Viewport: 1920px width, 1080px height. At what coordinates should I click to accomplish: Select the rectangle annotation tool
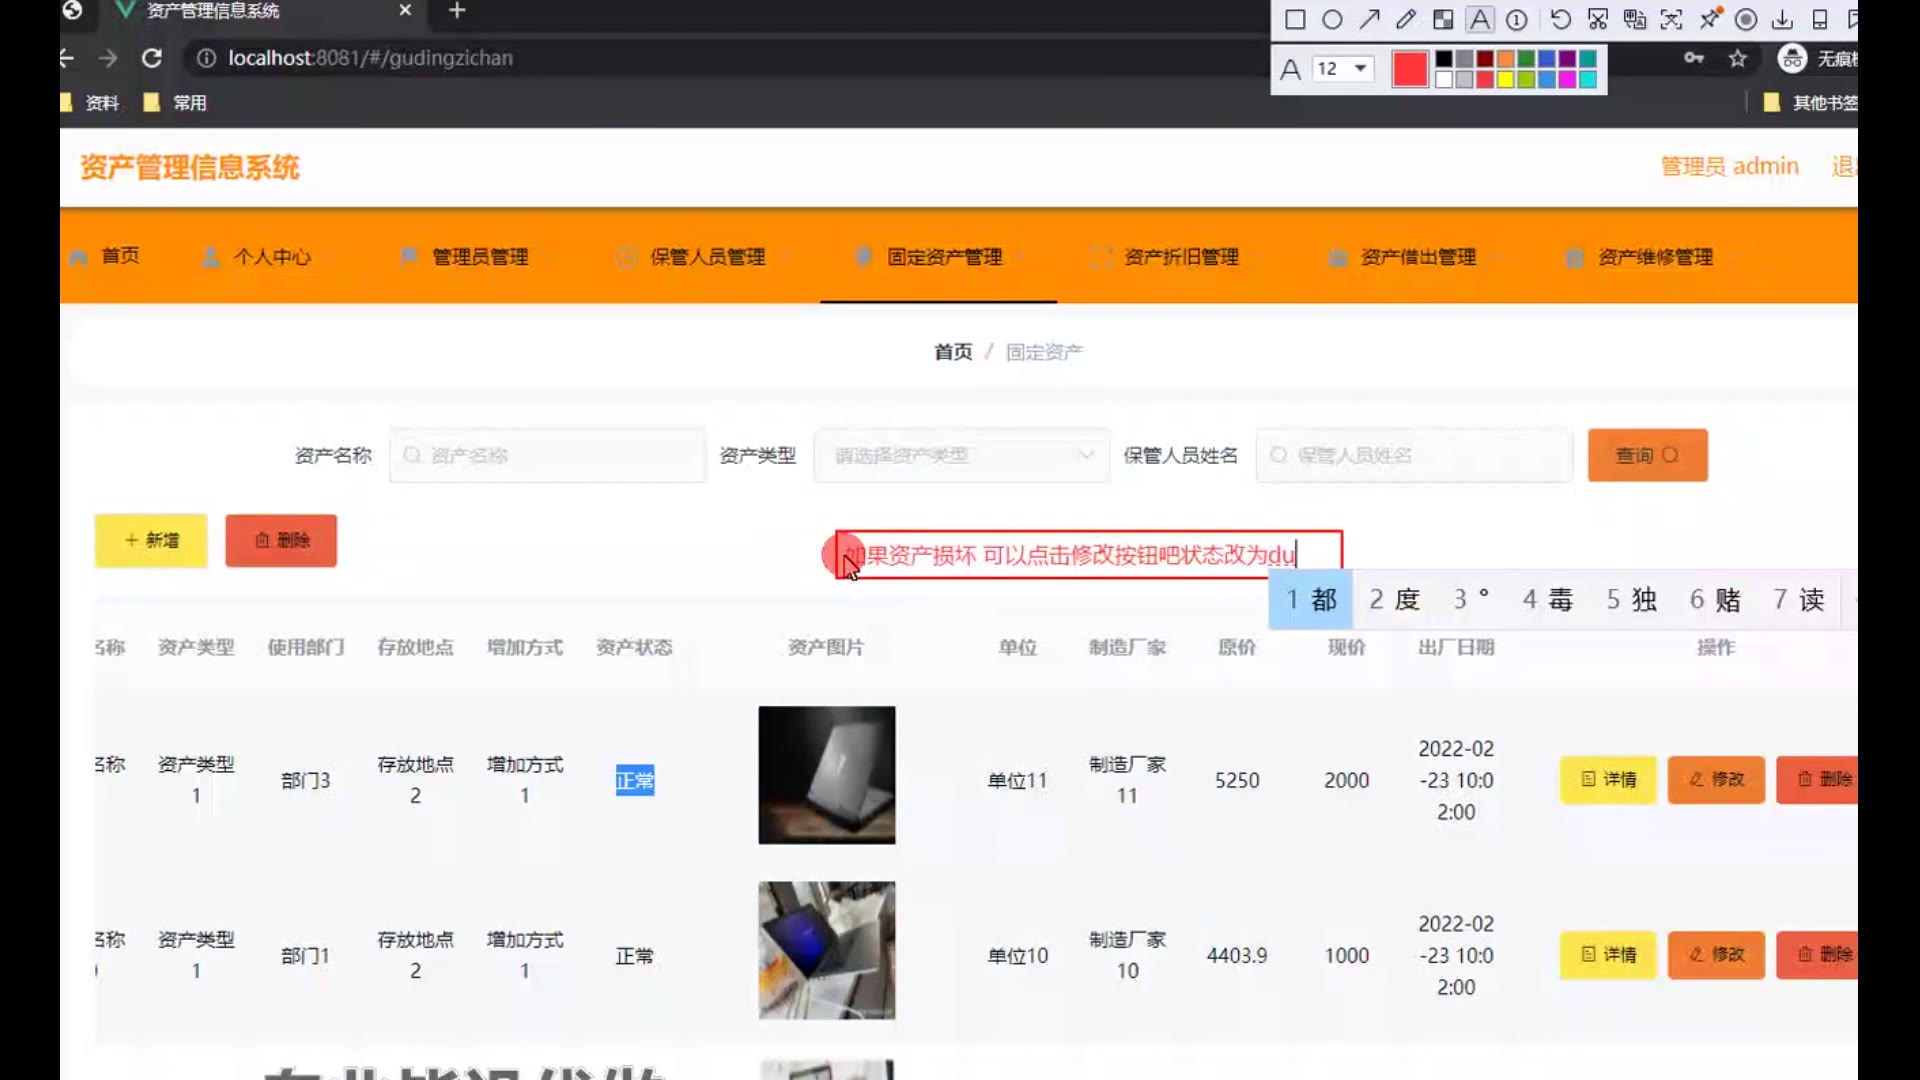pos(1295,19)
